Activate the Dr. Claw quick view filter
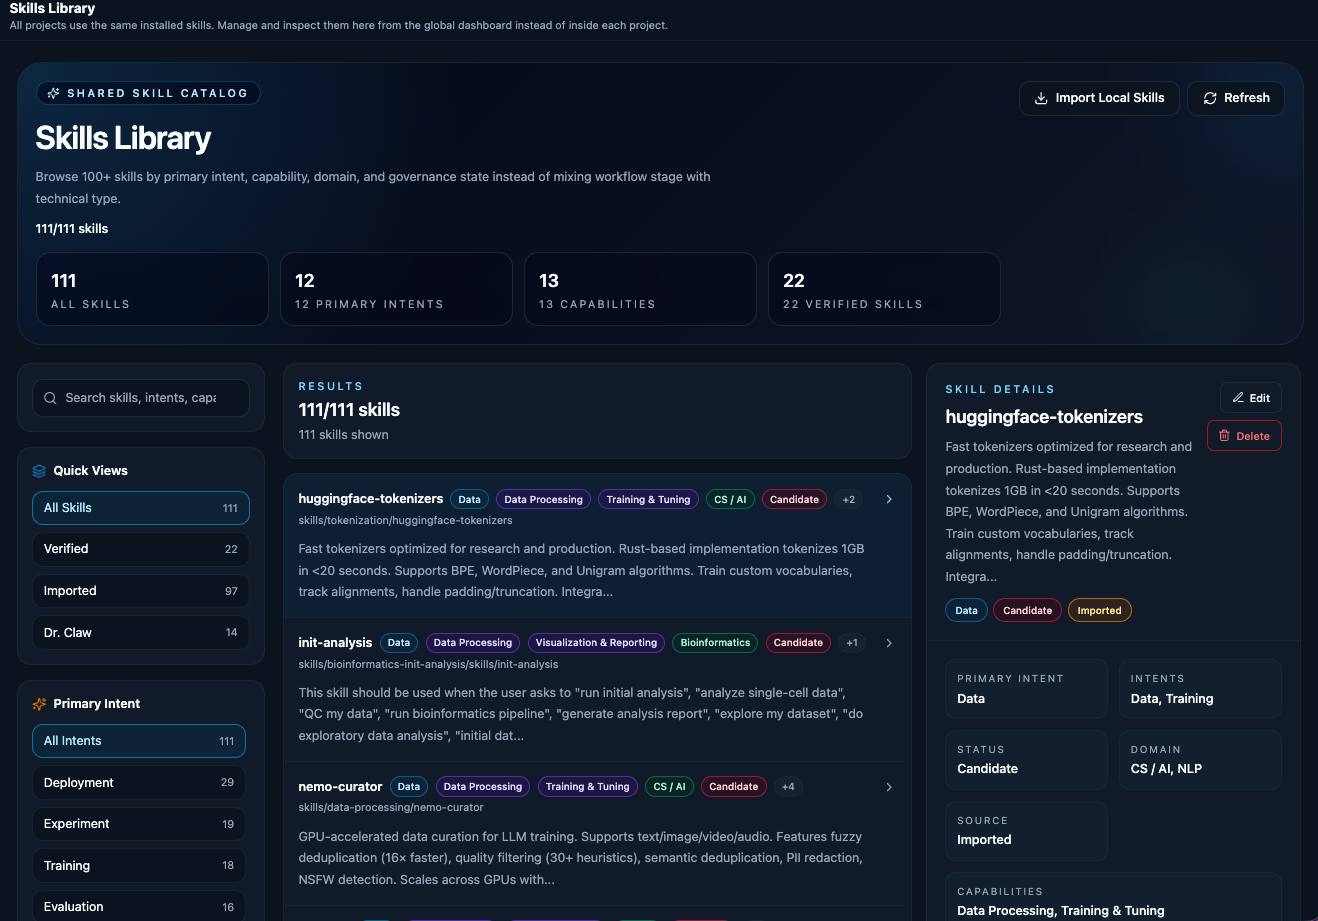1318x921 pixels. (x=140, y=632)
